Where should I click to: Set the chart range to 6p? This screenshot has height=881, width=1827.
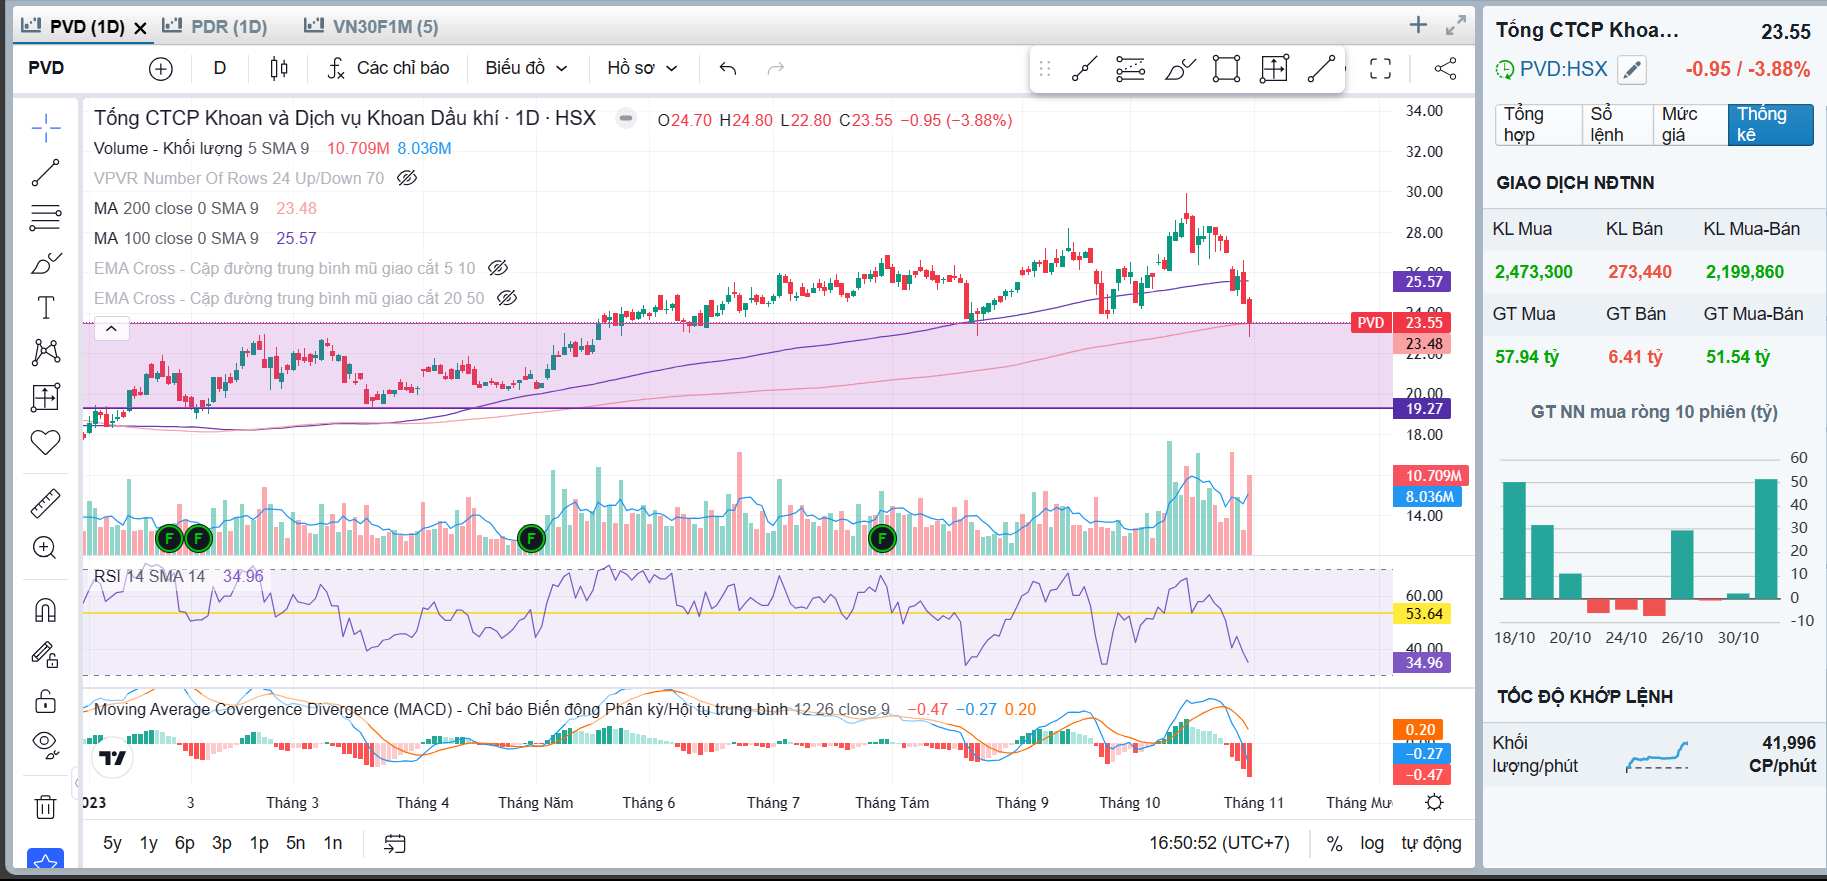(185, 844)
